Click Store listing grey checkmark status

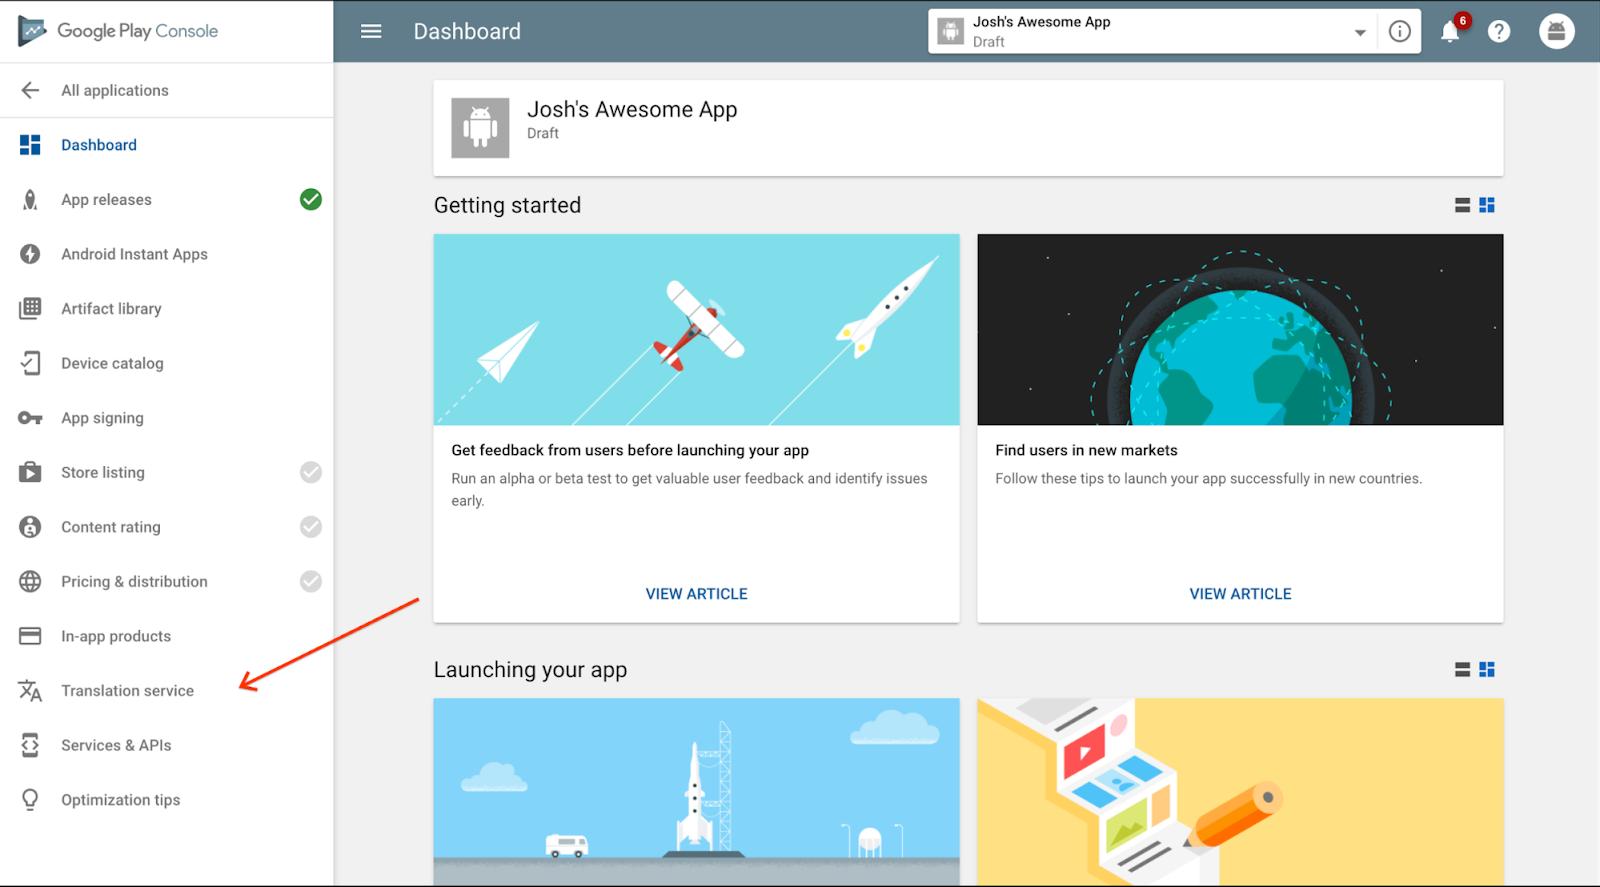311,472
